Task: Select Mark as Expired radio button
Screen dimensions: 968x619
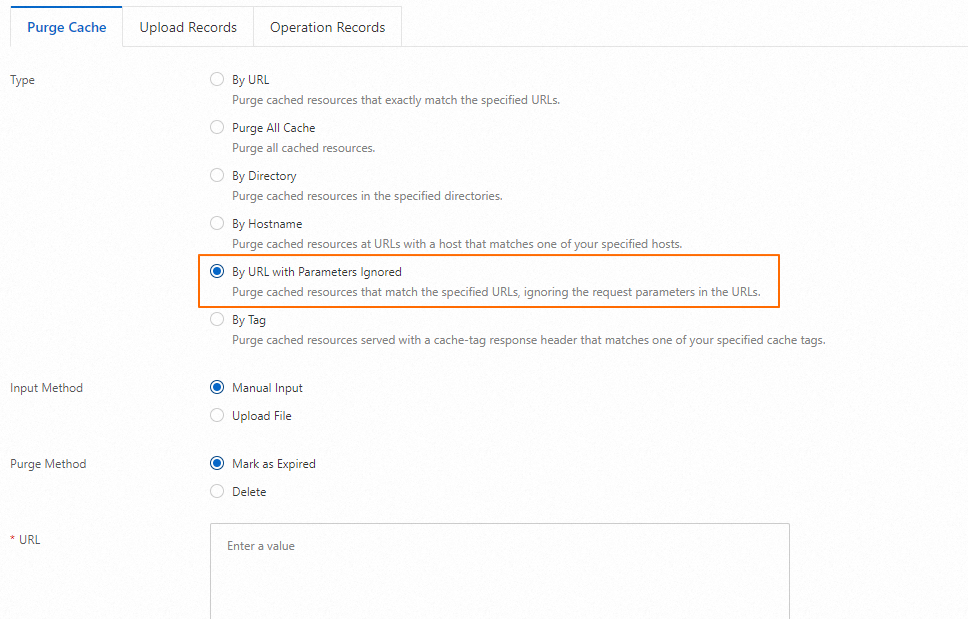Action: tap(217, 464)
